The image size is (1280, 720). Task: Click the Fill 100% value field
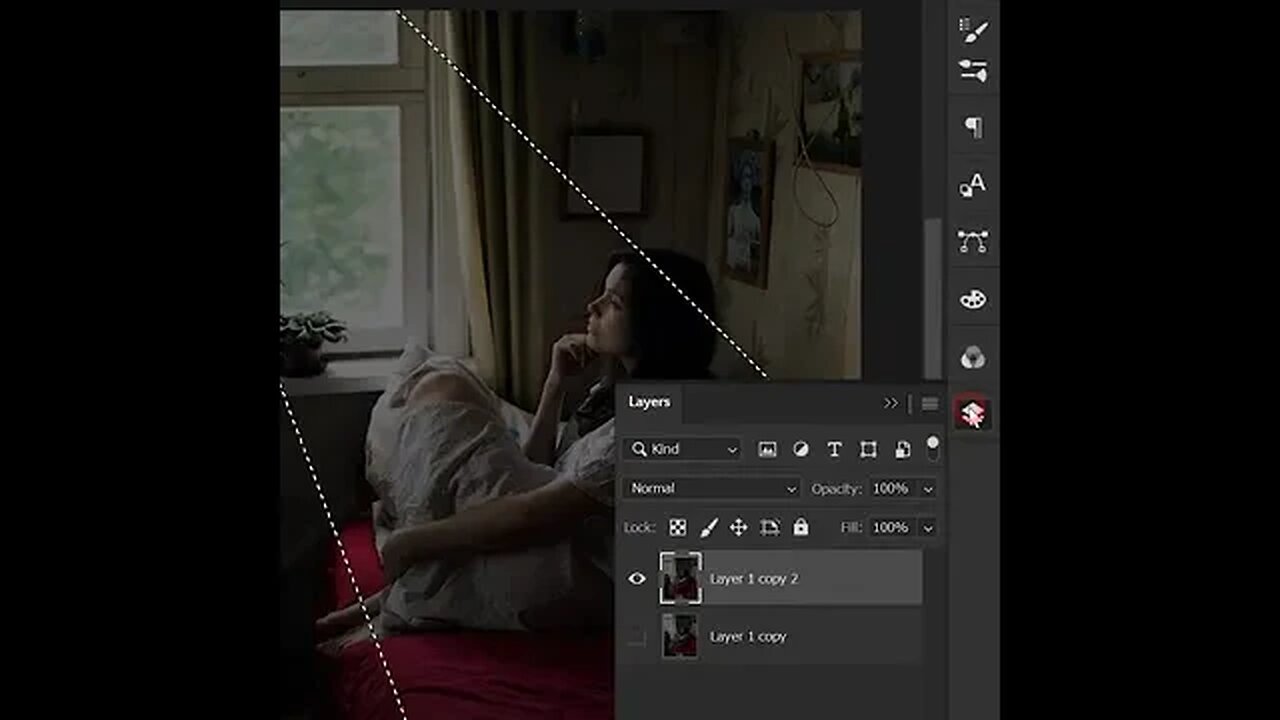click(x=891, y=528)
